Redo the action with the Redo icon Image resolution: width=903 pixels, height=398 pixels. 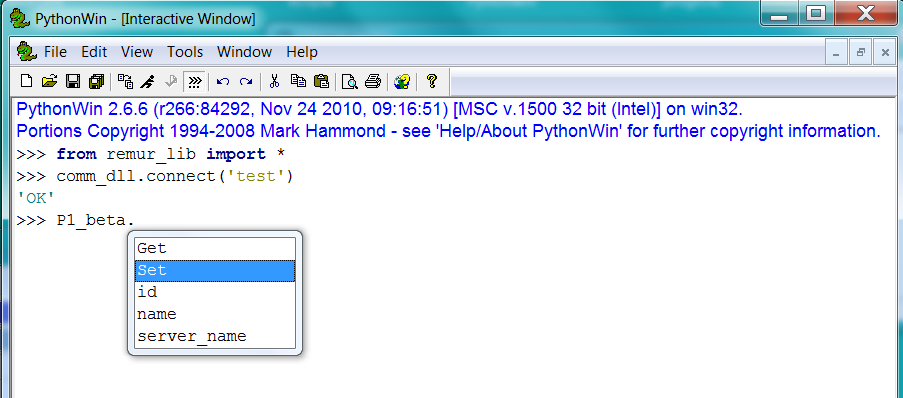pyautogui.click(x=246, y=81)
